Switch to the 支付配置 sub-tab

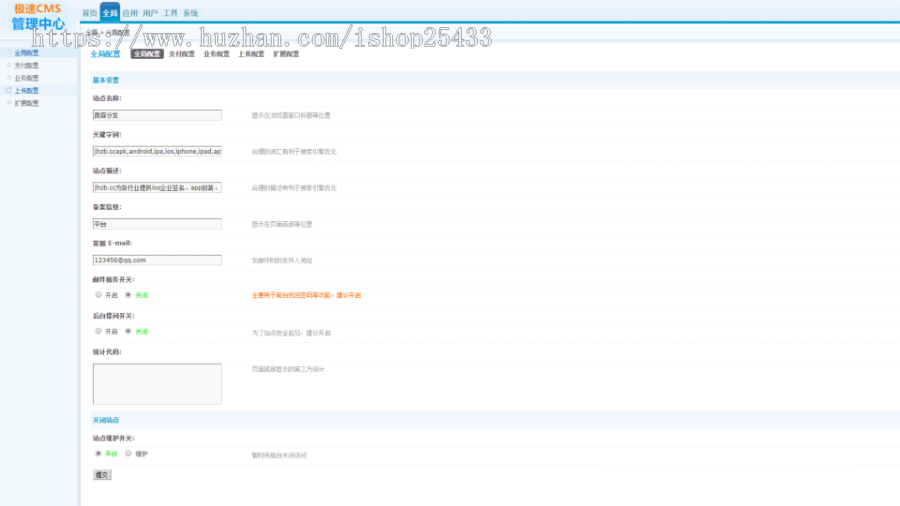181,54
